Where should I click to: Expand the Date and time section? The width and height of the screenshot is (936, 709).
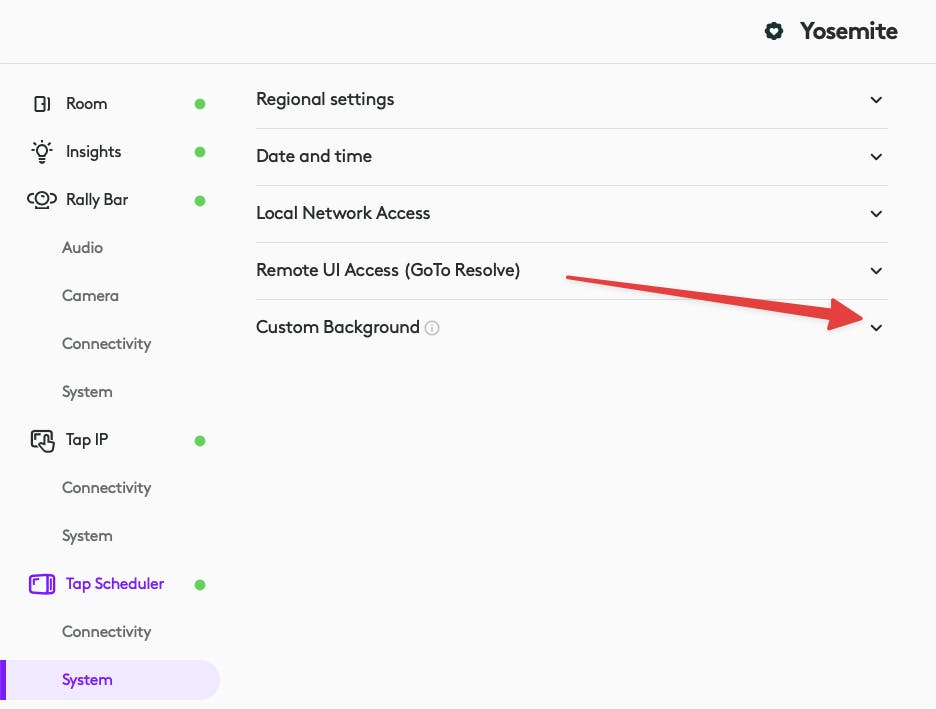coord(876,157)
